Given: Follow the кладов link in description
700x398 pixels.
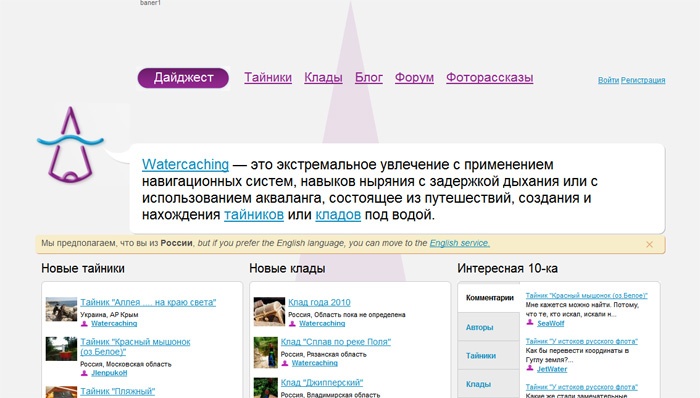Looking at the screenshot, I should (x=338, y=215).
